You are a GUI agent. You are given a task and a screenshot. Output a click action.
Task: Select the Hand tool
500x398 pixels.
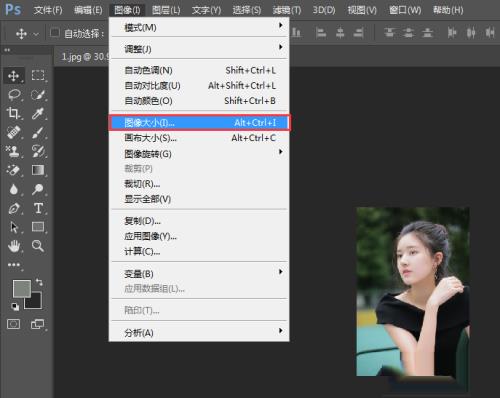pyautogui.click(x=14, y=246)
